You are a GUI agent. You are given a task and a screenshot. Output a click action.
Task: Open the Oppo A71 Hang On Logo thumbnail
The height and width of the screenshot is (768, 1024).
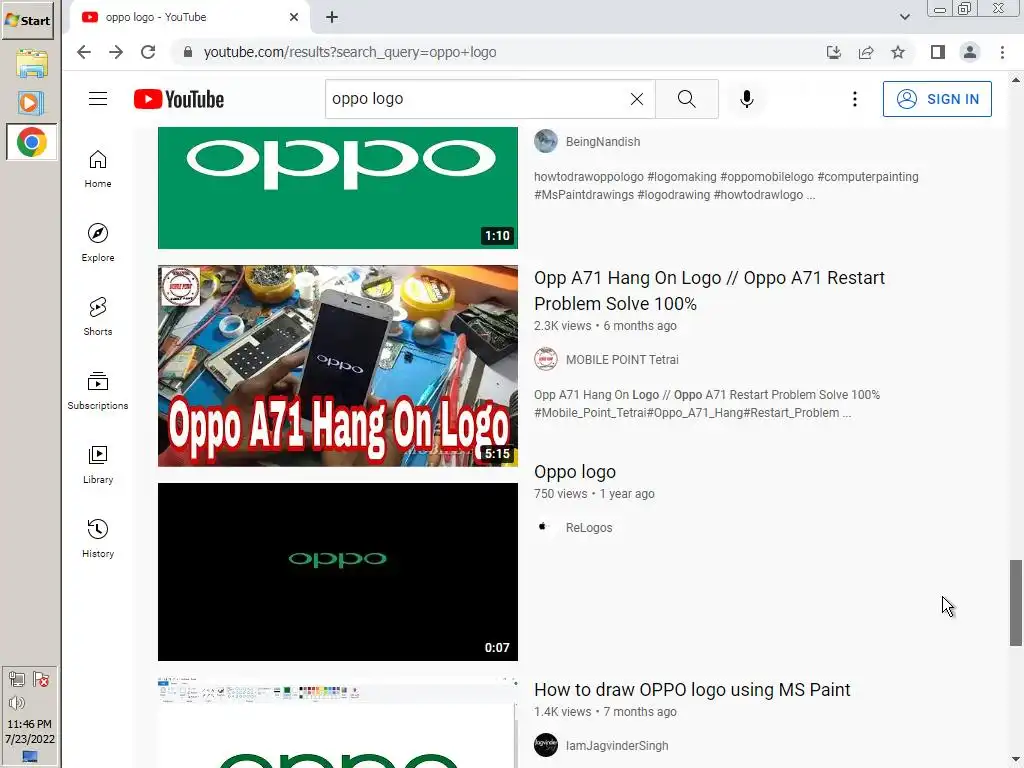point(338,366)
